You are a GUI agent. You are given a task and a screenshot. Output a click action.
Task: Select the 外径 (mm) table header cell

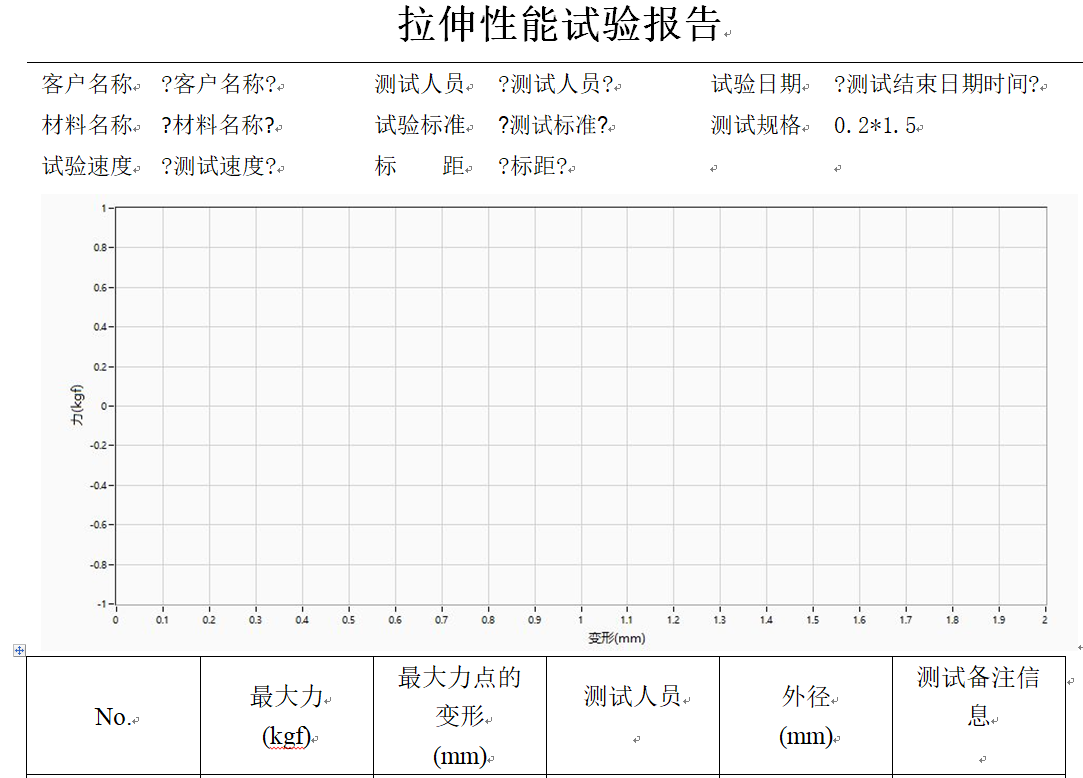(806, 716)
